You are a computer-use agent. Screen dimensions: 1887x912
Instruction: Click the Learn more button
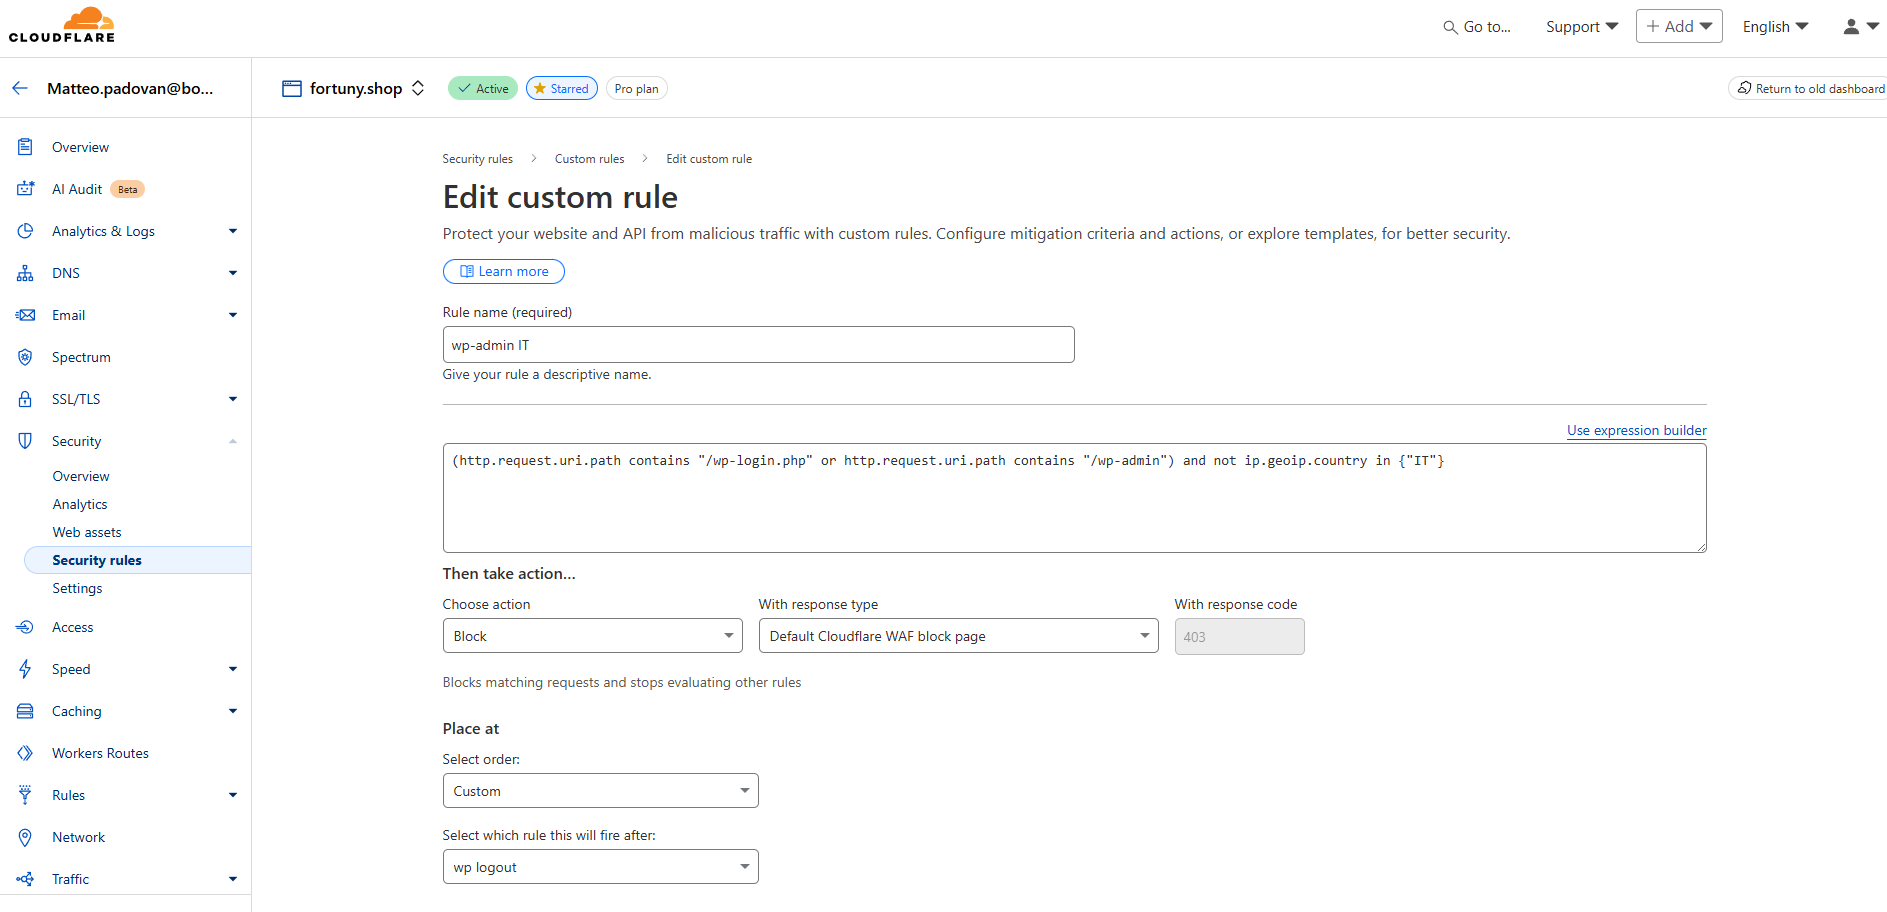tap(504, 271)
